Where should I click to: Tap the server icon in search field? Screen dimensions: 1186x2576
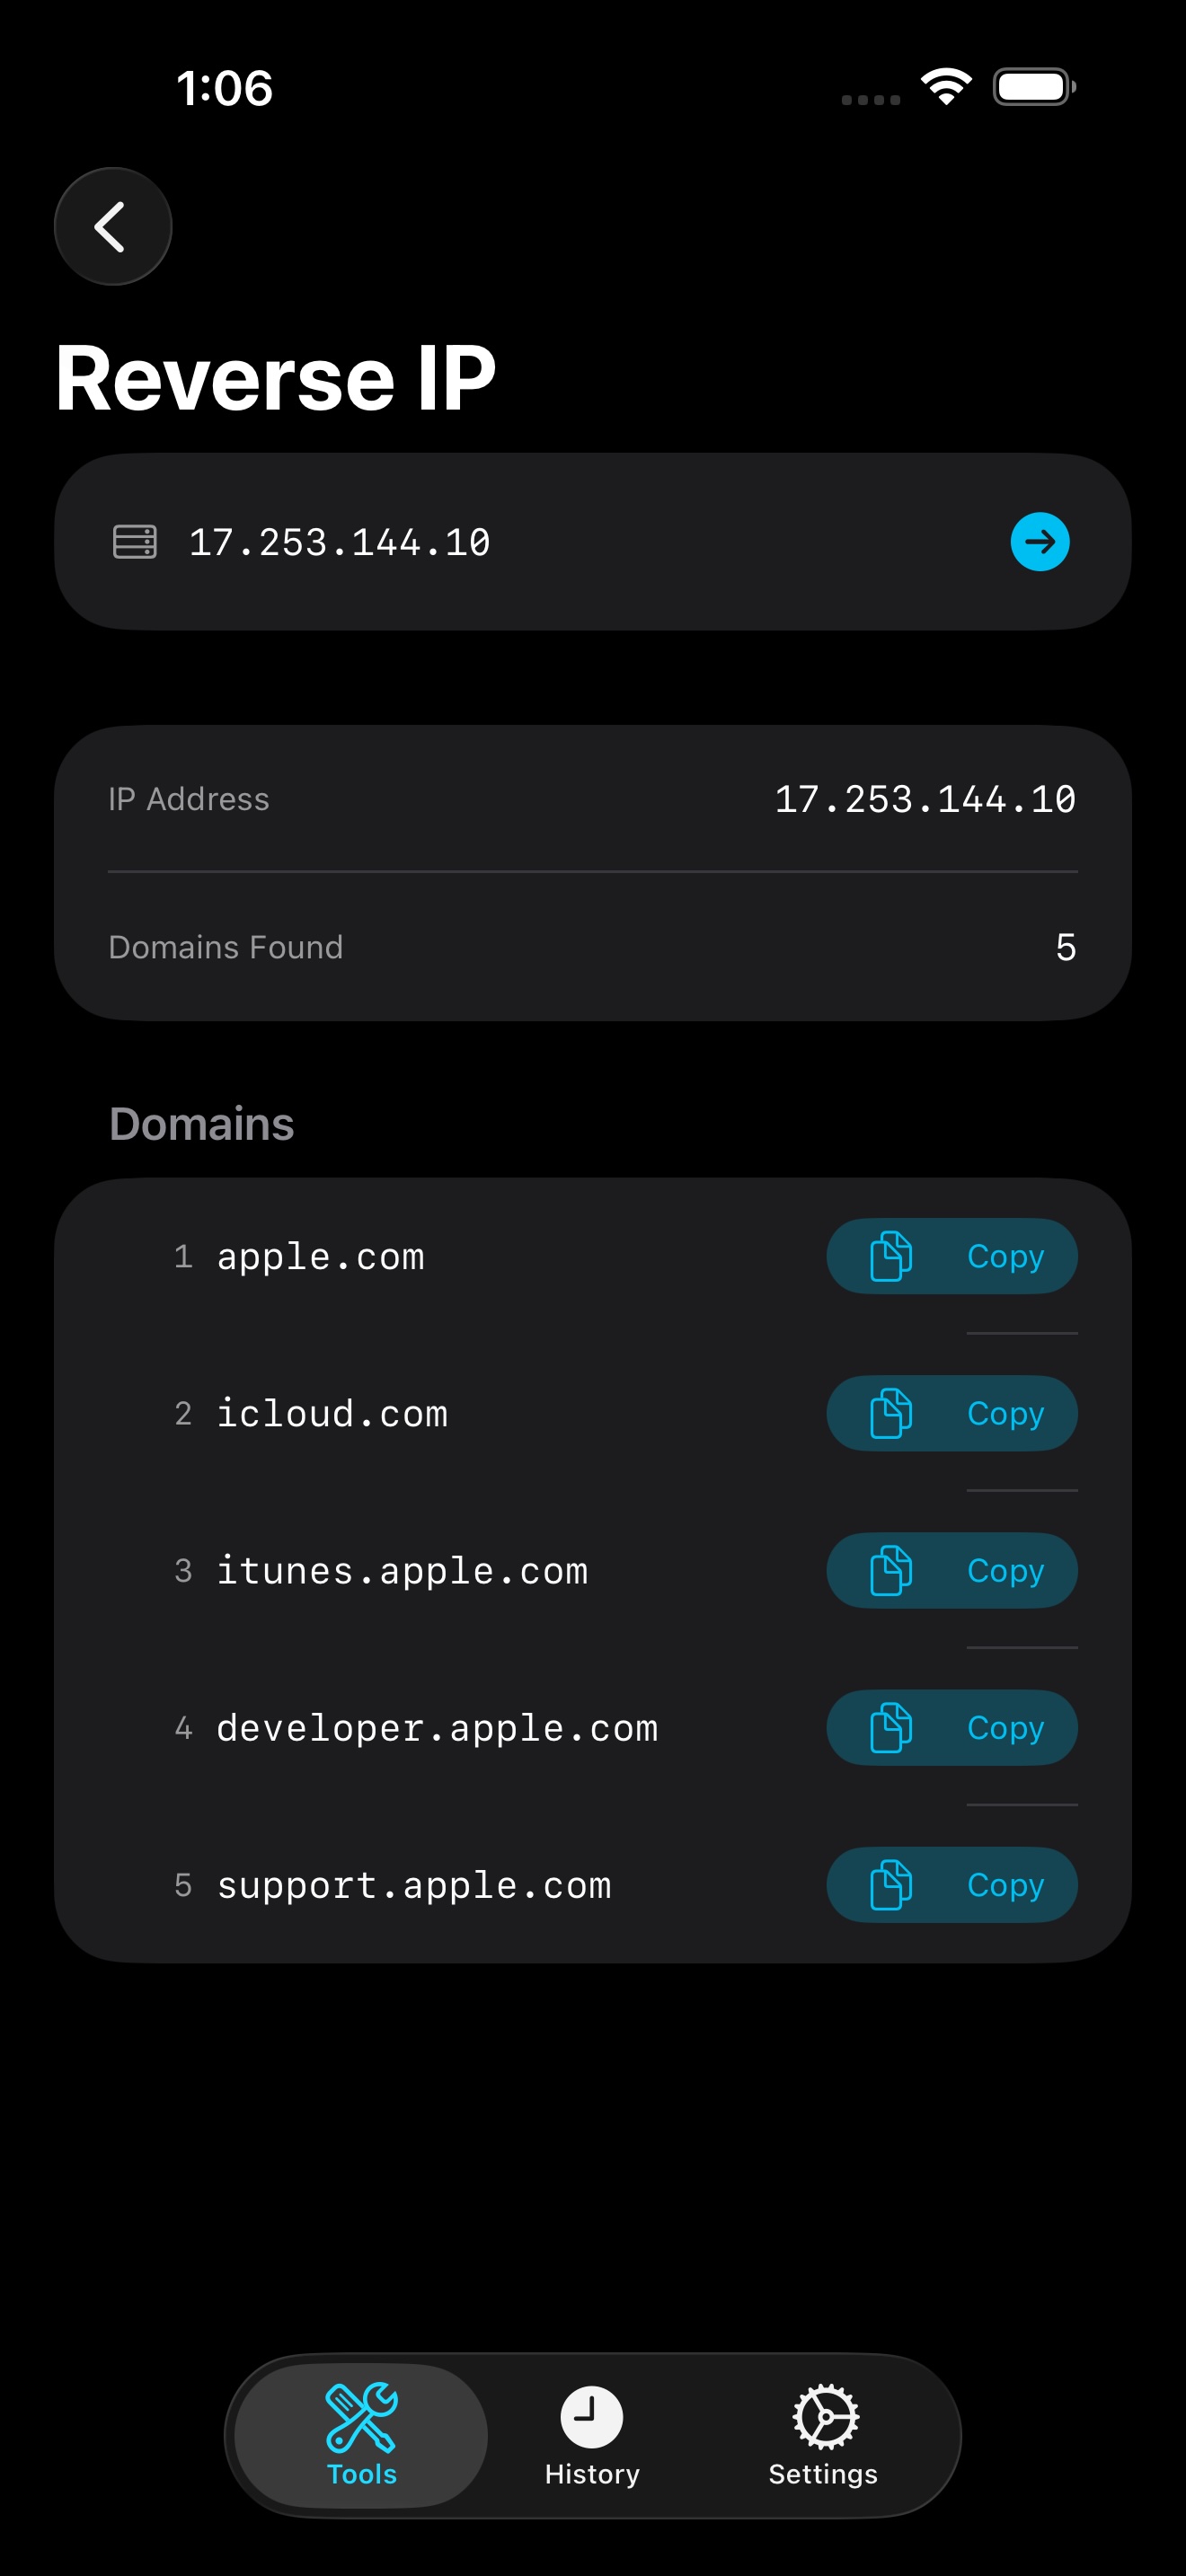(x=134, y=542)
